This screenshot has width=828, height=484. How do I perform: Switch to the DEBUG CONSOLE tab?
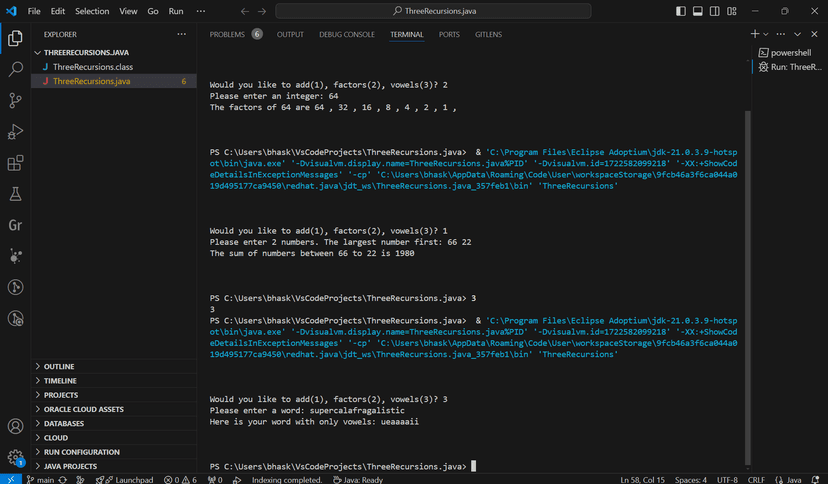346,34
